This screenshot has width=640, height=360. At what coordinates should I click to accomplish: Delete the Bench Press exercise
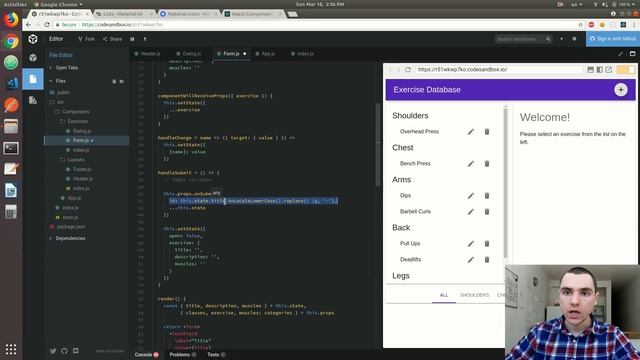487,164
